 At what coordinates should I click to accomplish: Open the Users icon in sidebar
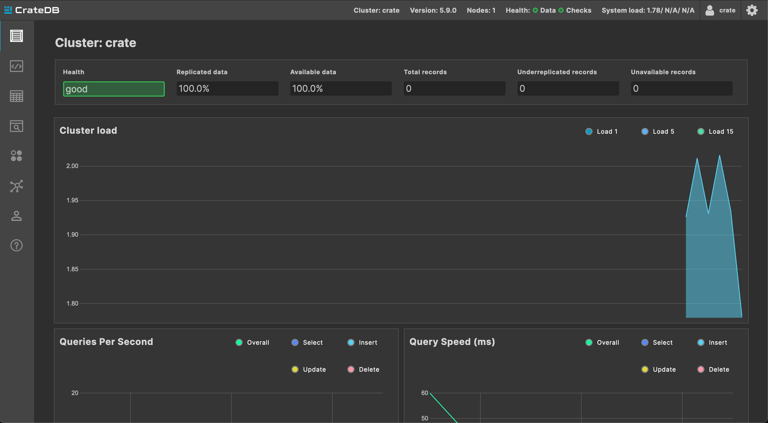pos(16,216)
